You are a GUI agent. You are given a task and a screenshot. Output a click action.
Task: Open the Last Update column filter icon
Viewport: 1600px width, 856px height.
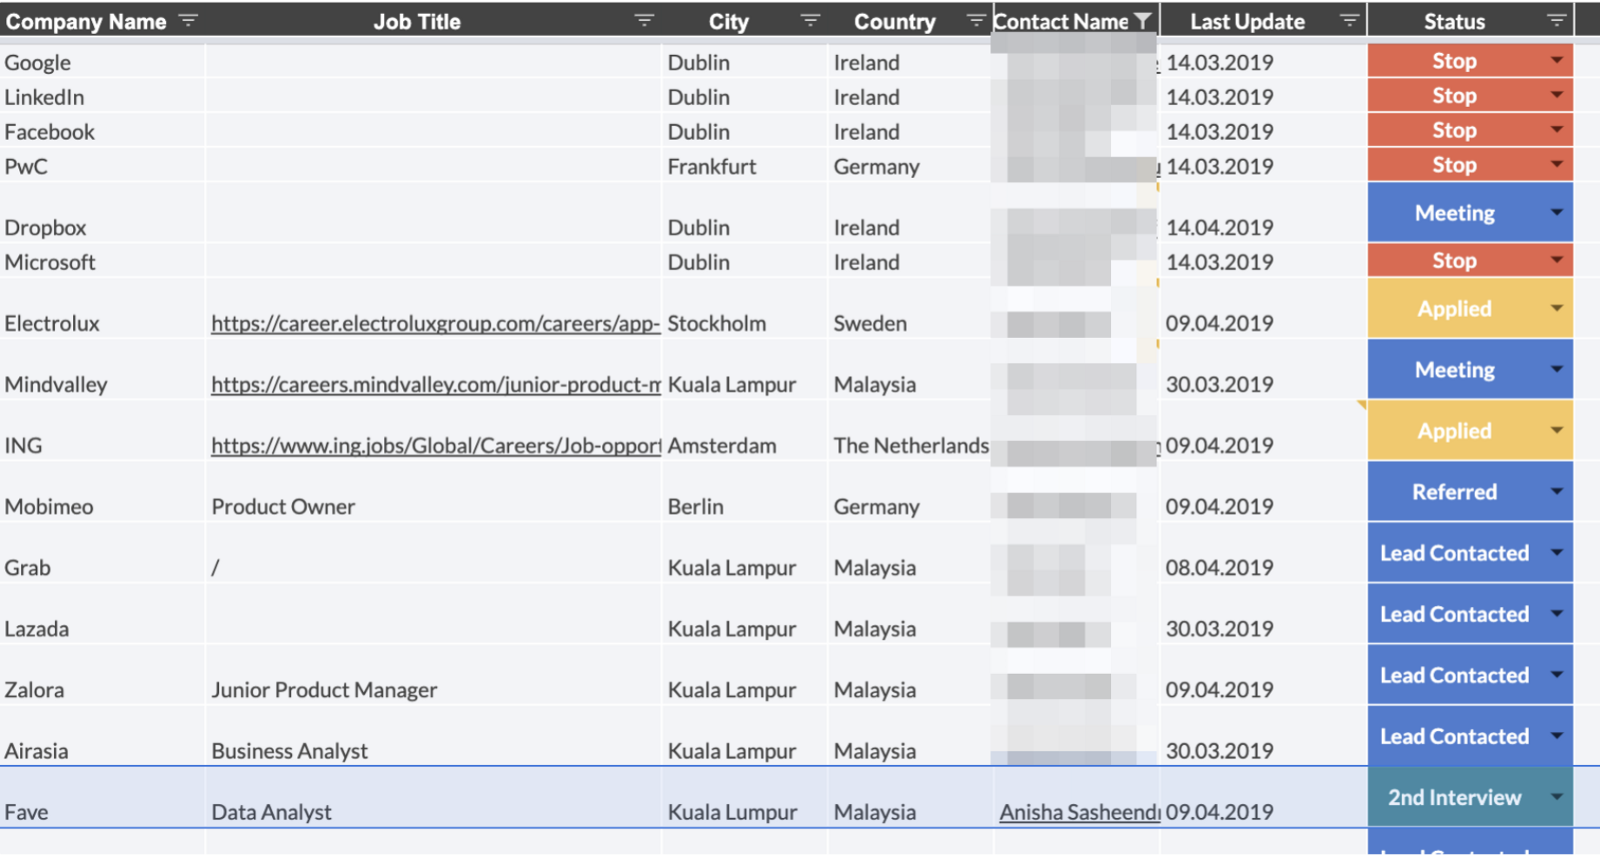pyautogui.click(x=1349, y=21)
